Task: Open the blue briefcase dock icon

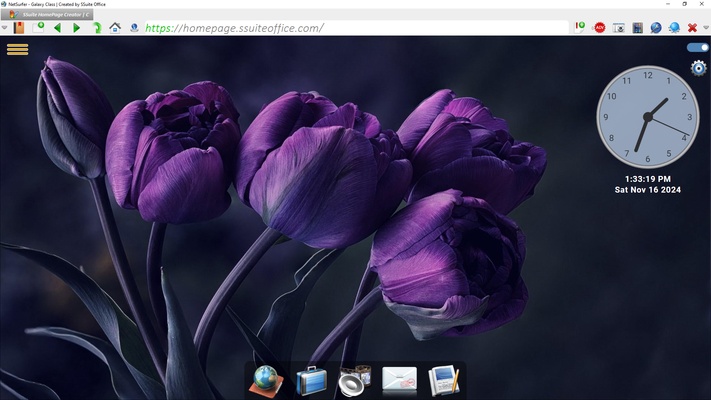Action: click(x=311, y=381)
